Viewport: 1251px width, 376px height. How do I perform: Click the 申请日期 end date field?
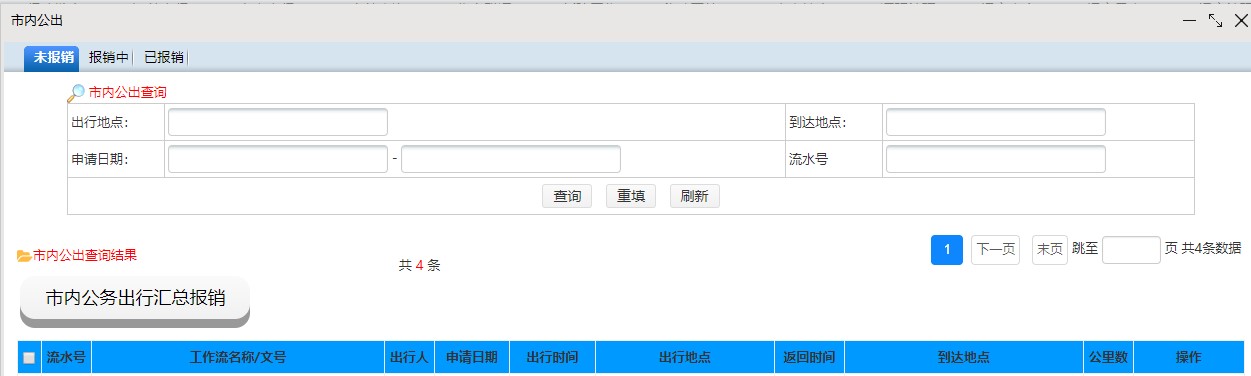[511, 159]
